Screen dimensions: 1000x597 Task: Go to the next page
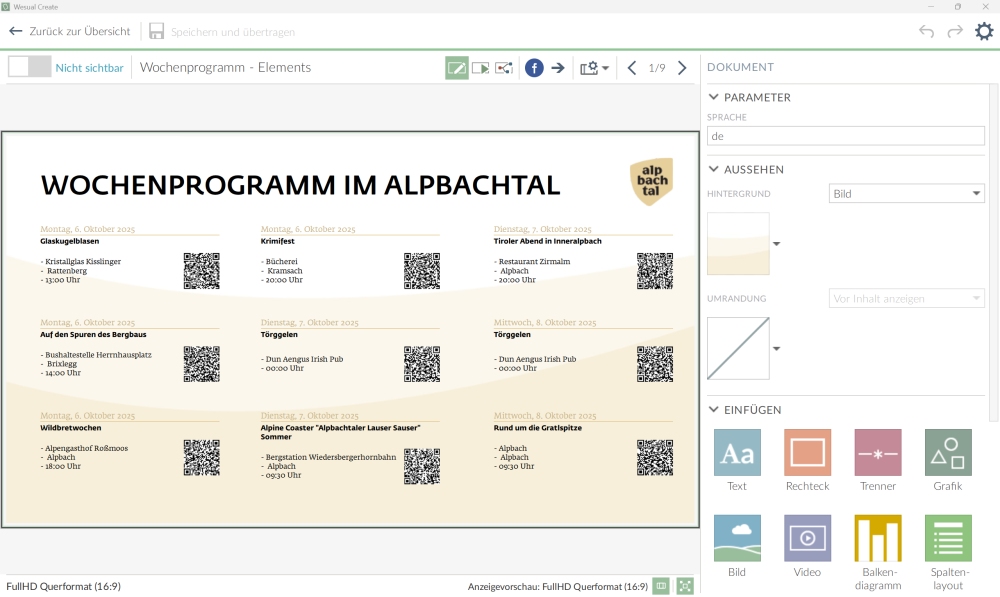point(682,68)
